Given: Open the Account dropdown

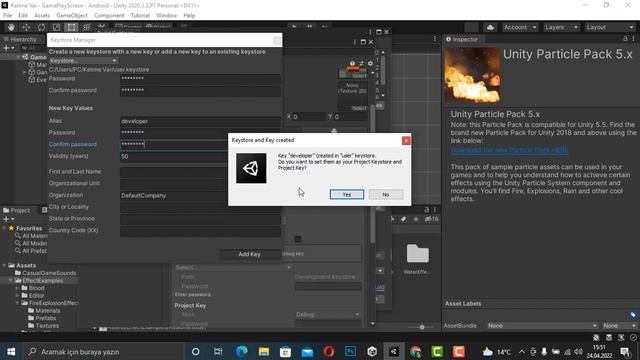Looking at the screenshot, I should point(520,27).
